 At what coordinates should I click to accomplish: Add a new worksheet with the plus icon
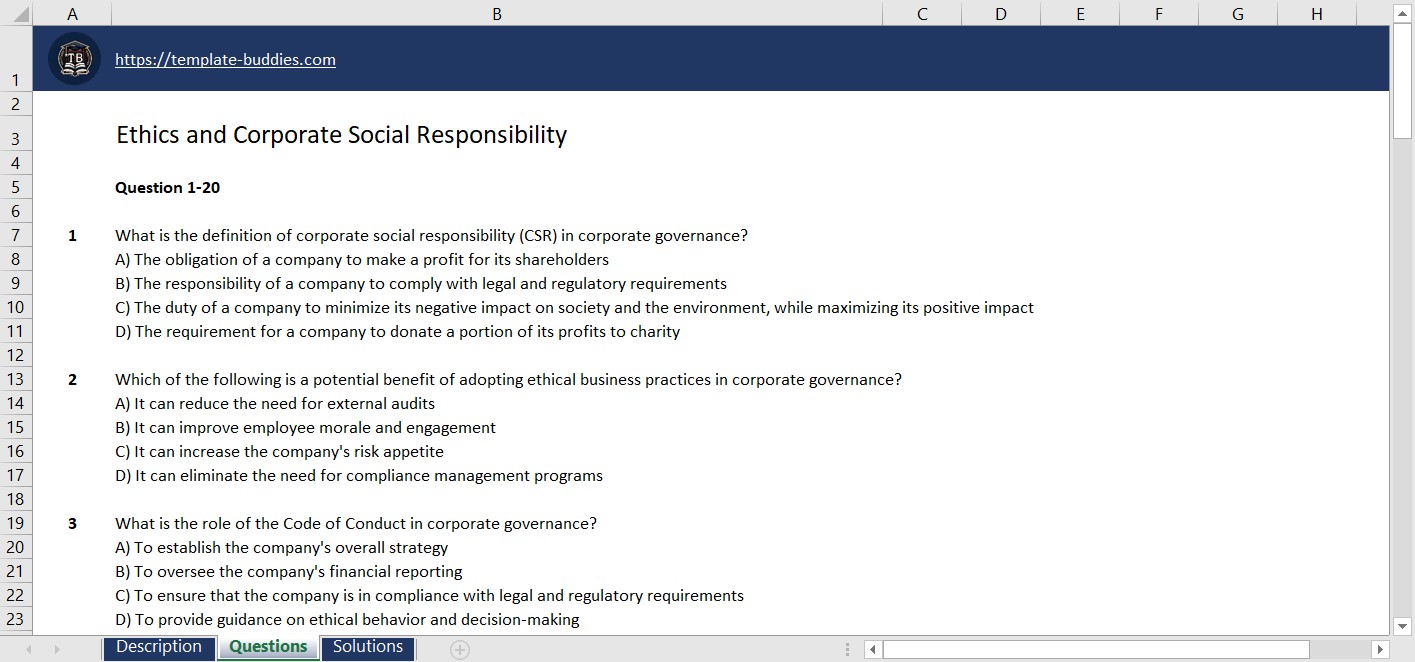(x=459, y=648)
